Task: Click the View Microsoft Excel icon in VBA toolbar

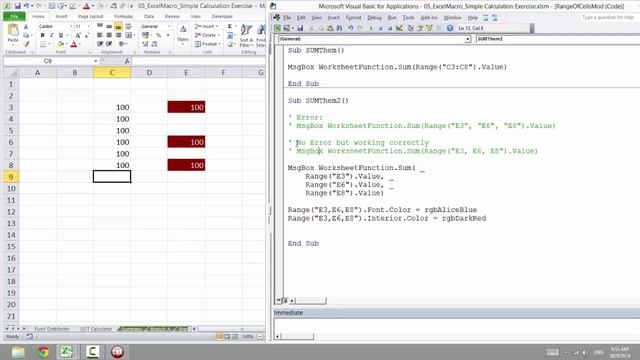Action: tap(278, 28)
